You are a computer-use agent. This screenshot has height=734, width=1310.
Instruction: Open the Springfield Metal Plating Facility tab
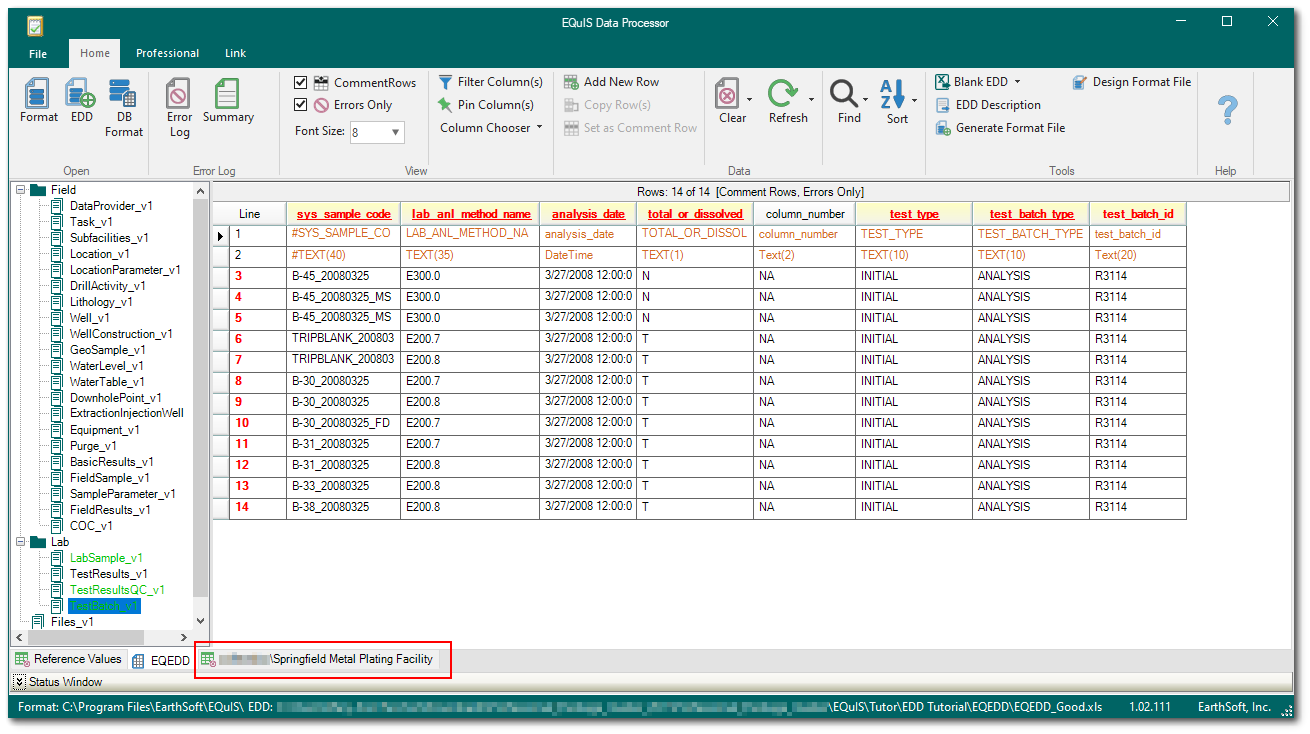(322, 659)
